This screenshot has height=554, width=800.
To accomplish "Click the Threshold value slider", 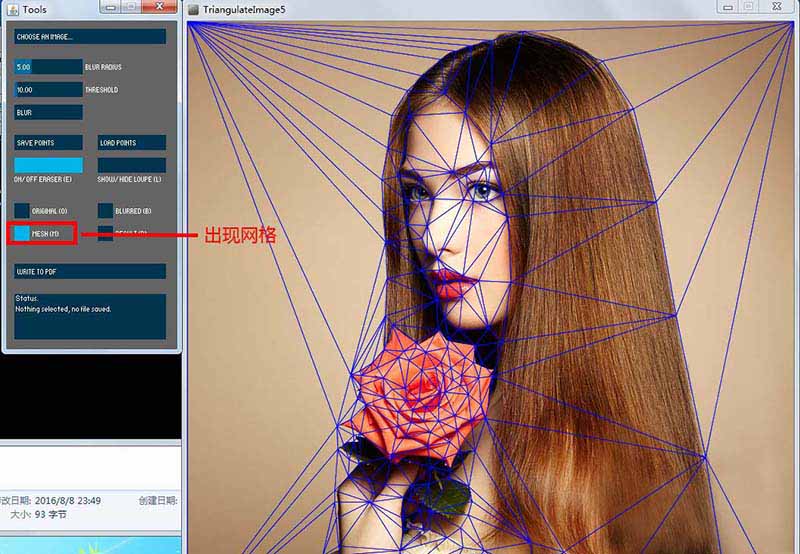I will (x=48, y=89).
